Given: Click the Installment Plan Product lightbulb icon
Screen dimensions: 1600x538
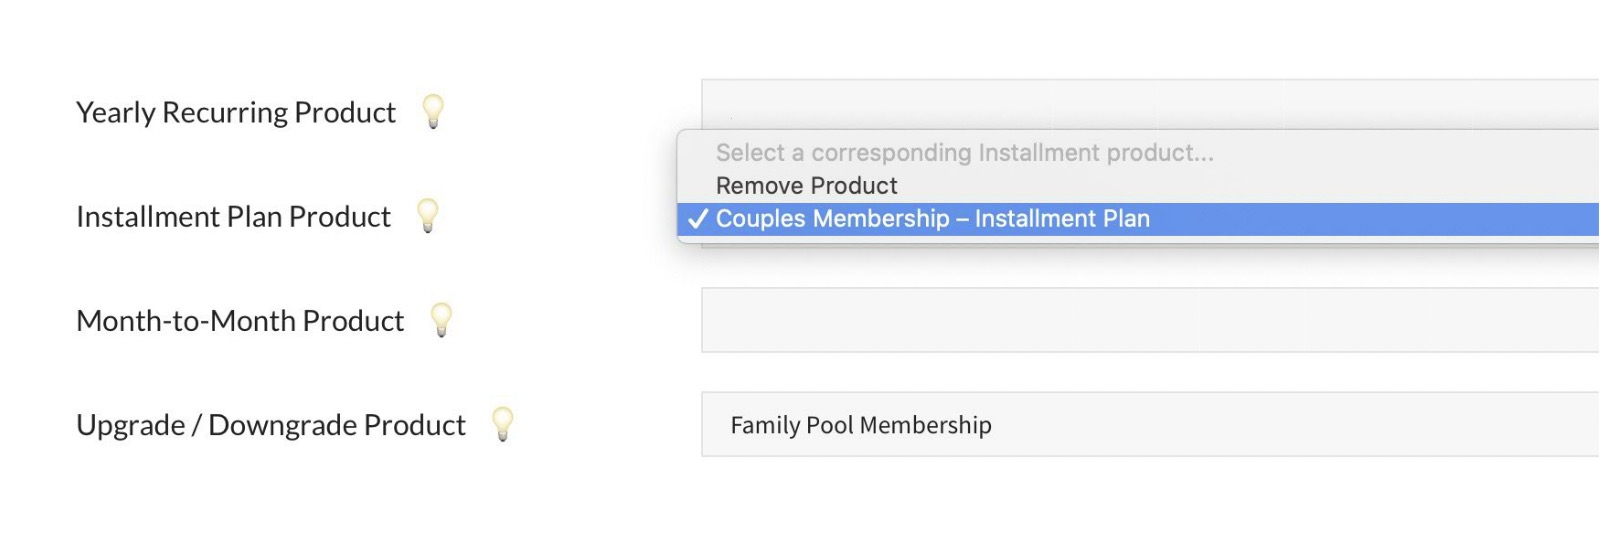Looking at the screenshot, I should click(x=428, y=215).
